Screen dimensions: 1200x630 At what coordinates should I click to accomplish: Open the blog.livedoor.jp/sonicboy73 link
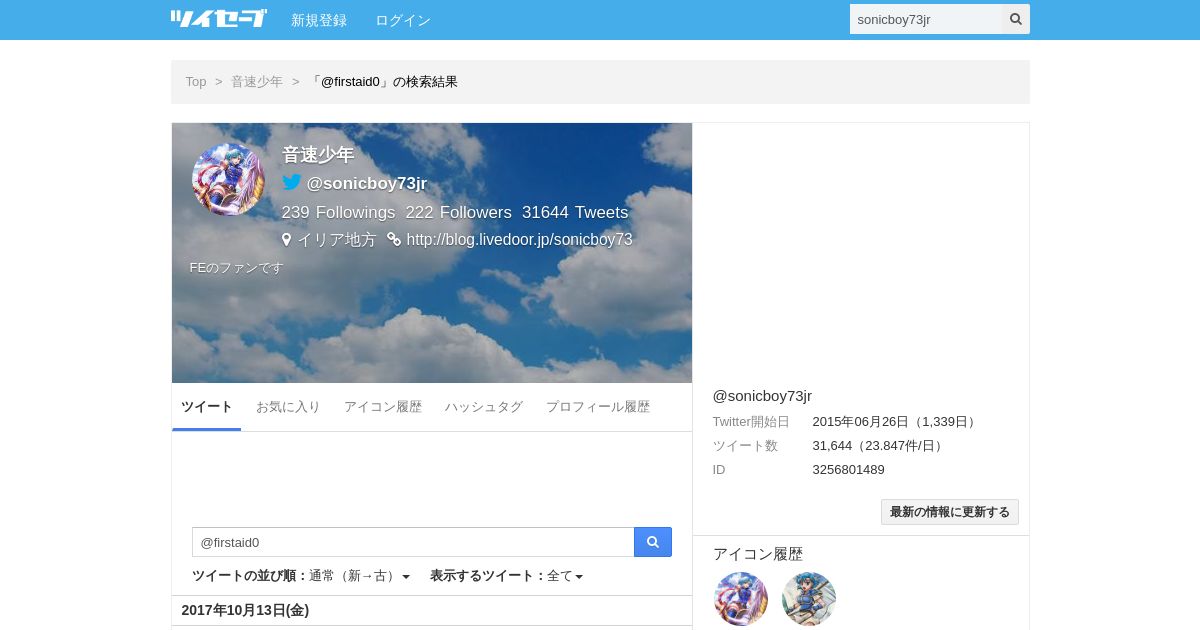coord(520,240)
